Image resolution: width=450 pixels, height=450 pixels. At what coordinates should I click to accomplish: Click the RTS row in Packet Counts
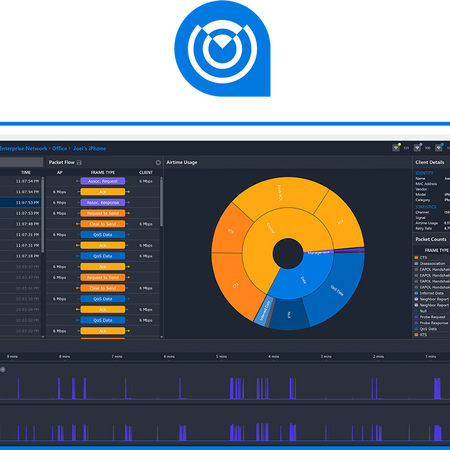(x=432, y=335)
